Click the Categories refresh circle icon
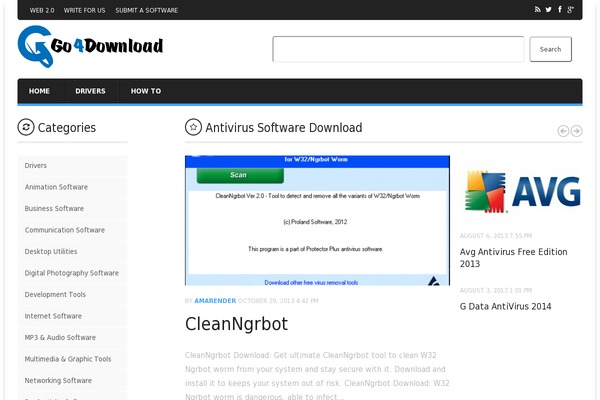 click(26, 127)
